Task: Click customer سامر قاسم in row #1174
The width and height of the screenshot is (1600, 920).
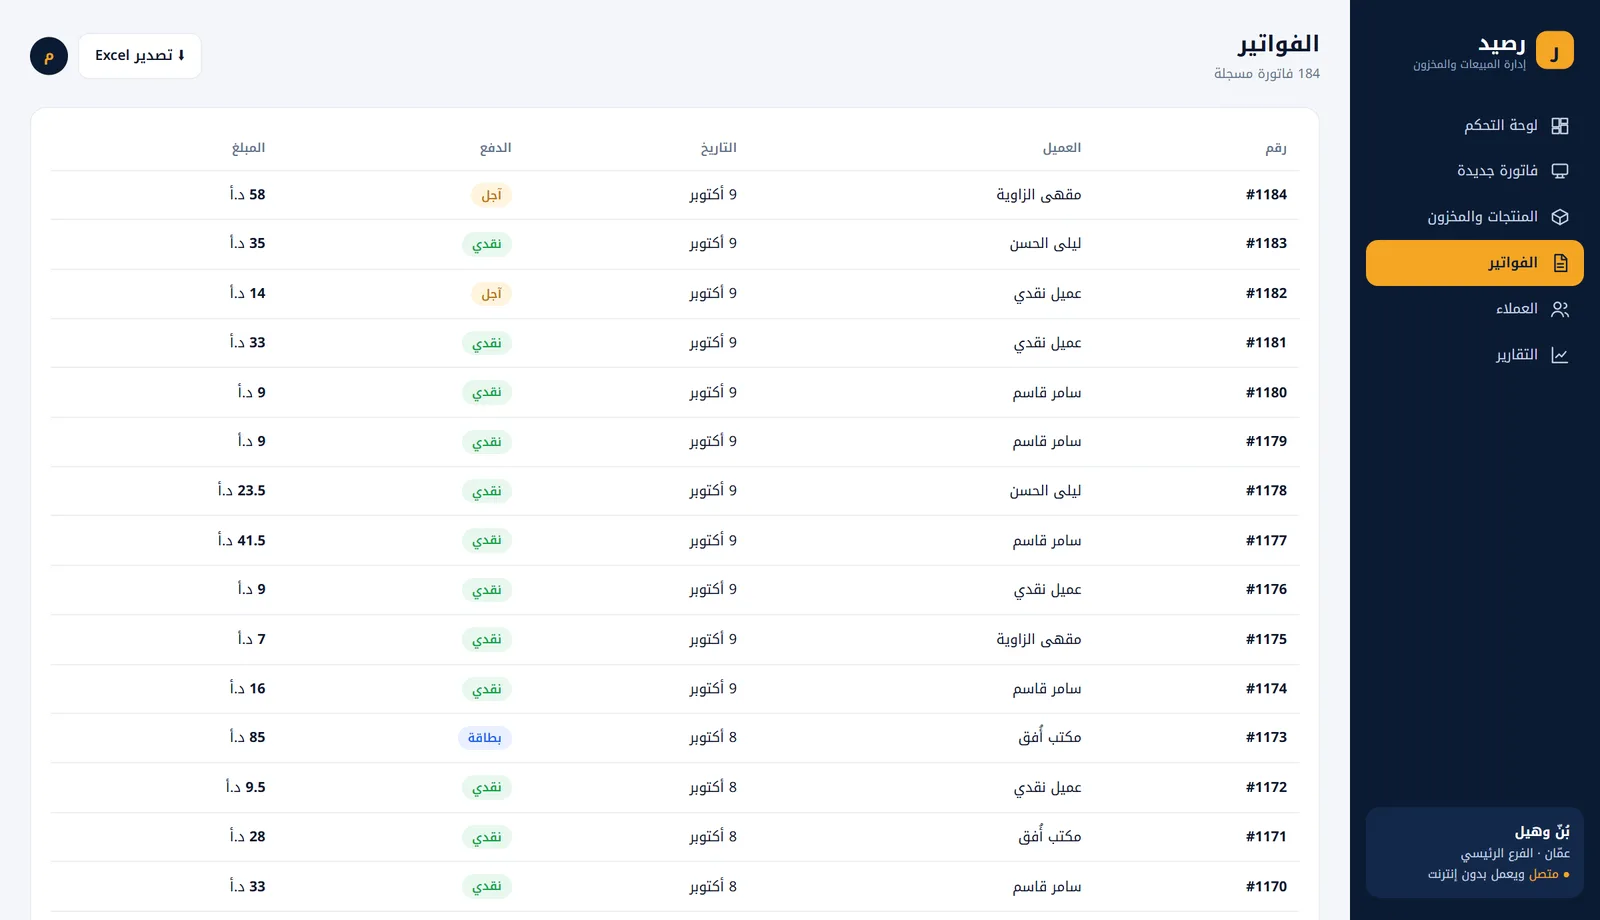Action: click(1047, 688)
